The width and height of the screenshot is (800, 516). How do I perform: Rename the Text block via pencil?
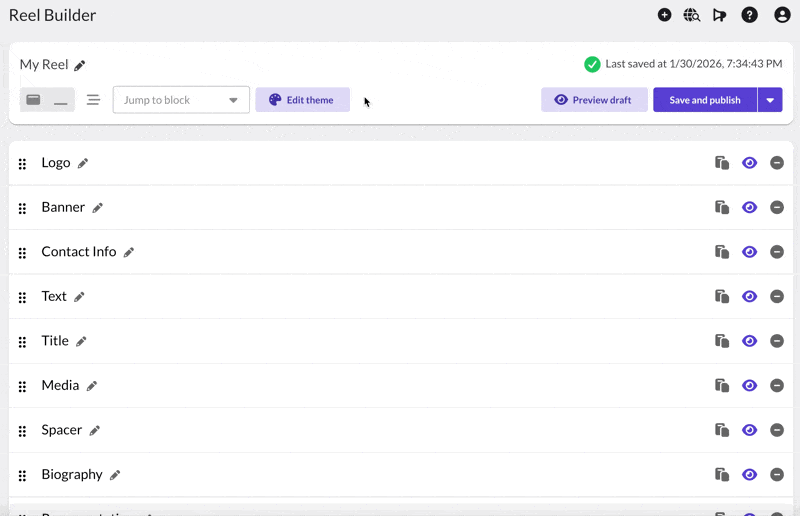click(79, 297)
